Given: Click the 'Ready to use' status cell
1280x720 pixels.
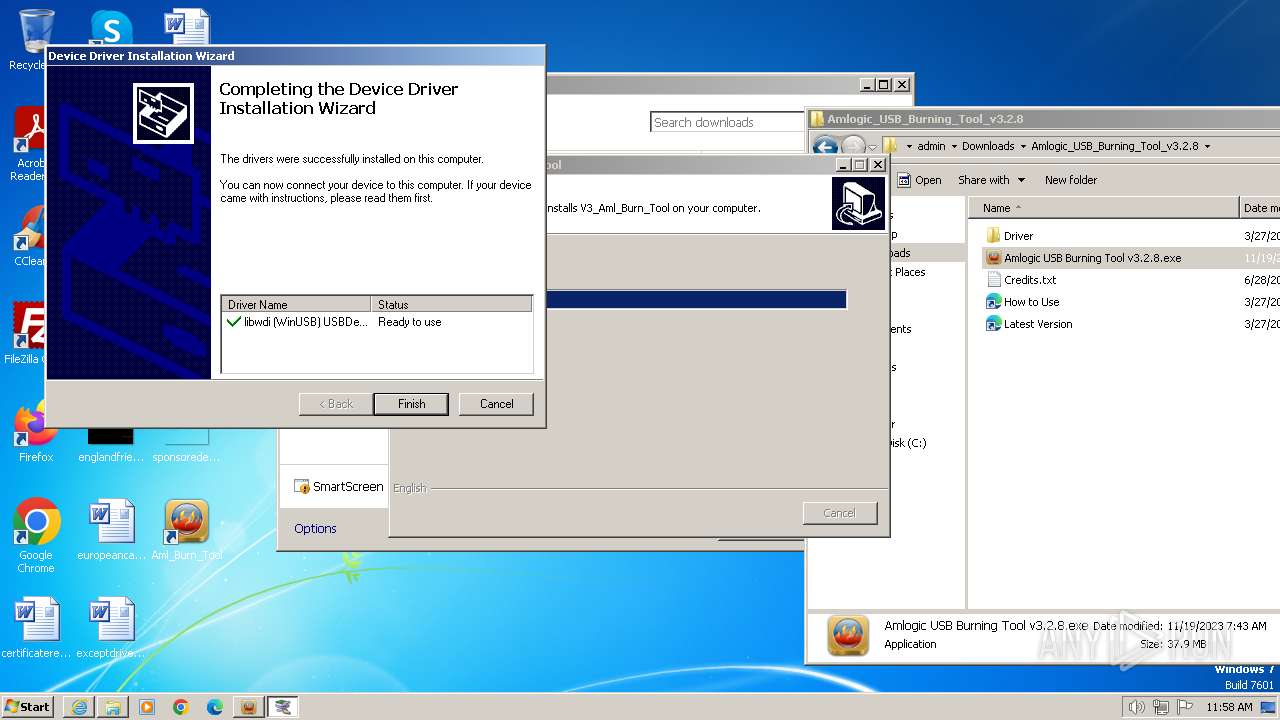Looking at the screenshot, I should pos(409,322).
